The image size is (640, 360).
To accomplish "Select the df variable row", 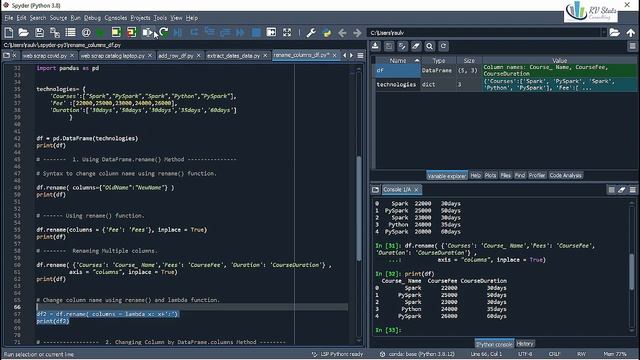I will click(506, 71).
